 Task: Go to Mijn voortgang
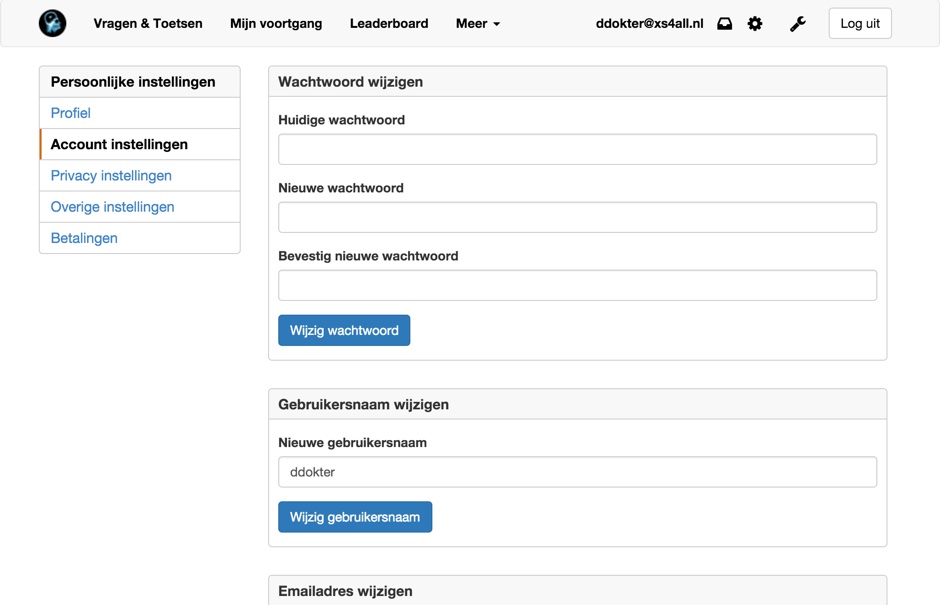click(x=276, y=23)
